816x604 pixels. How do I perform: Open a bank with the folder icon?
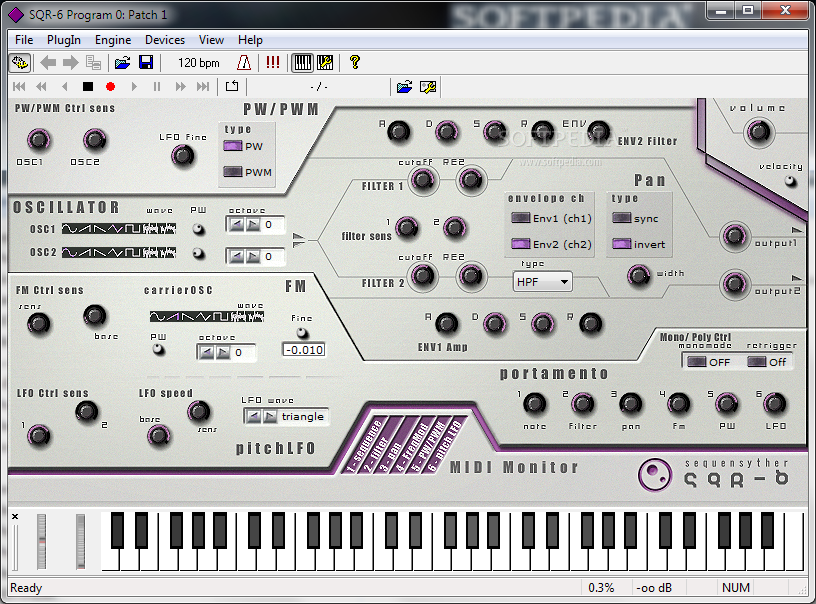(122, 63)
